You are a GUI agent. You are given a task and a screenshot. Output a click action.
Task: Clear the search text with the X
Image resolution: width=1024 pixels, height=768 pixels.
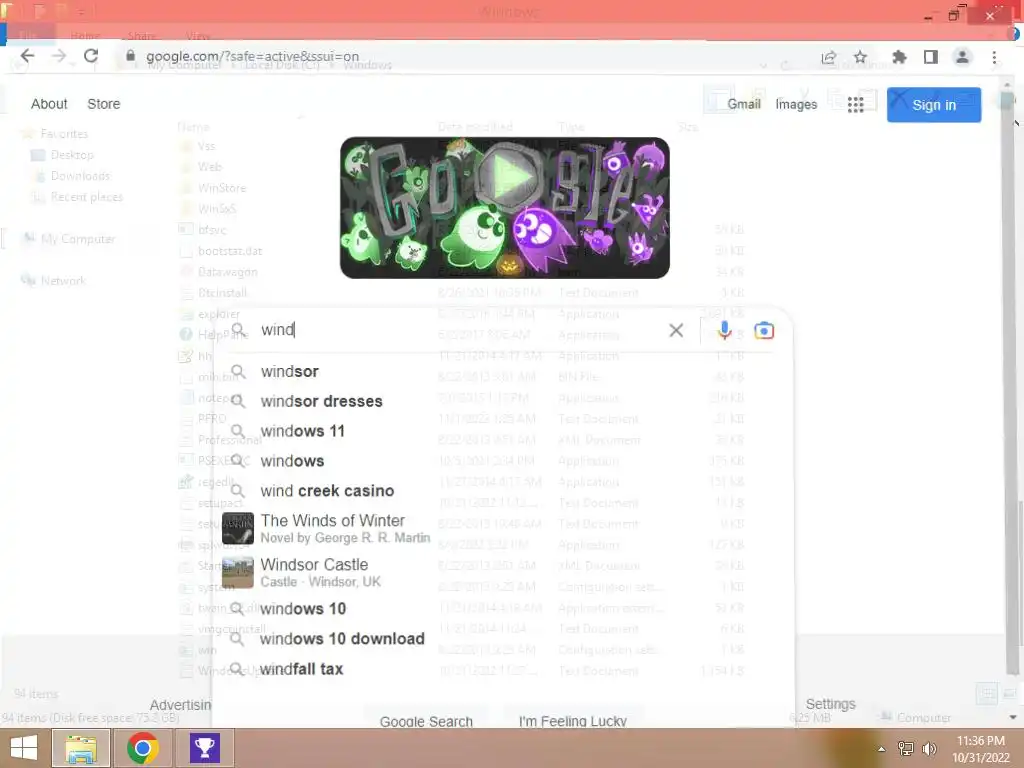coord(676,330)
